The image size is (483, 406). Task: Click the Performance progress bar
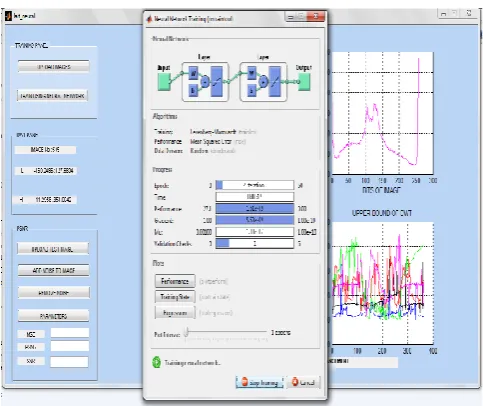click(255, 209)
